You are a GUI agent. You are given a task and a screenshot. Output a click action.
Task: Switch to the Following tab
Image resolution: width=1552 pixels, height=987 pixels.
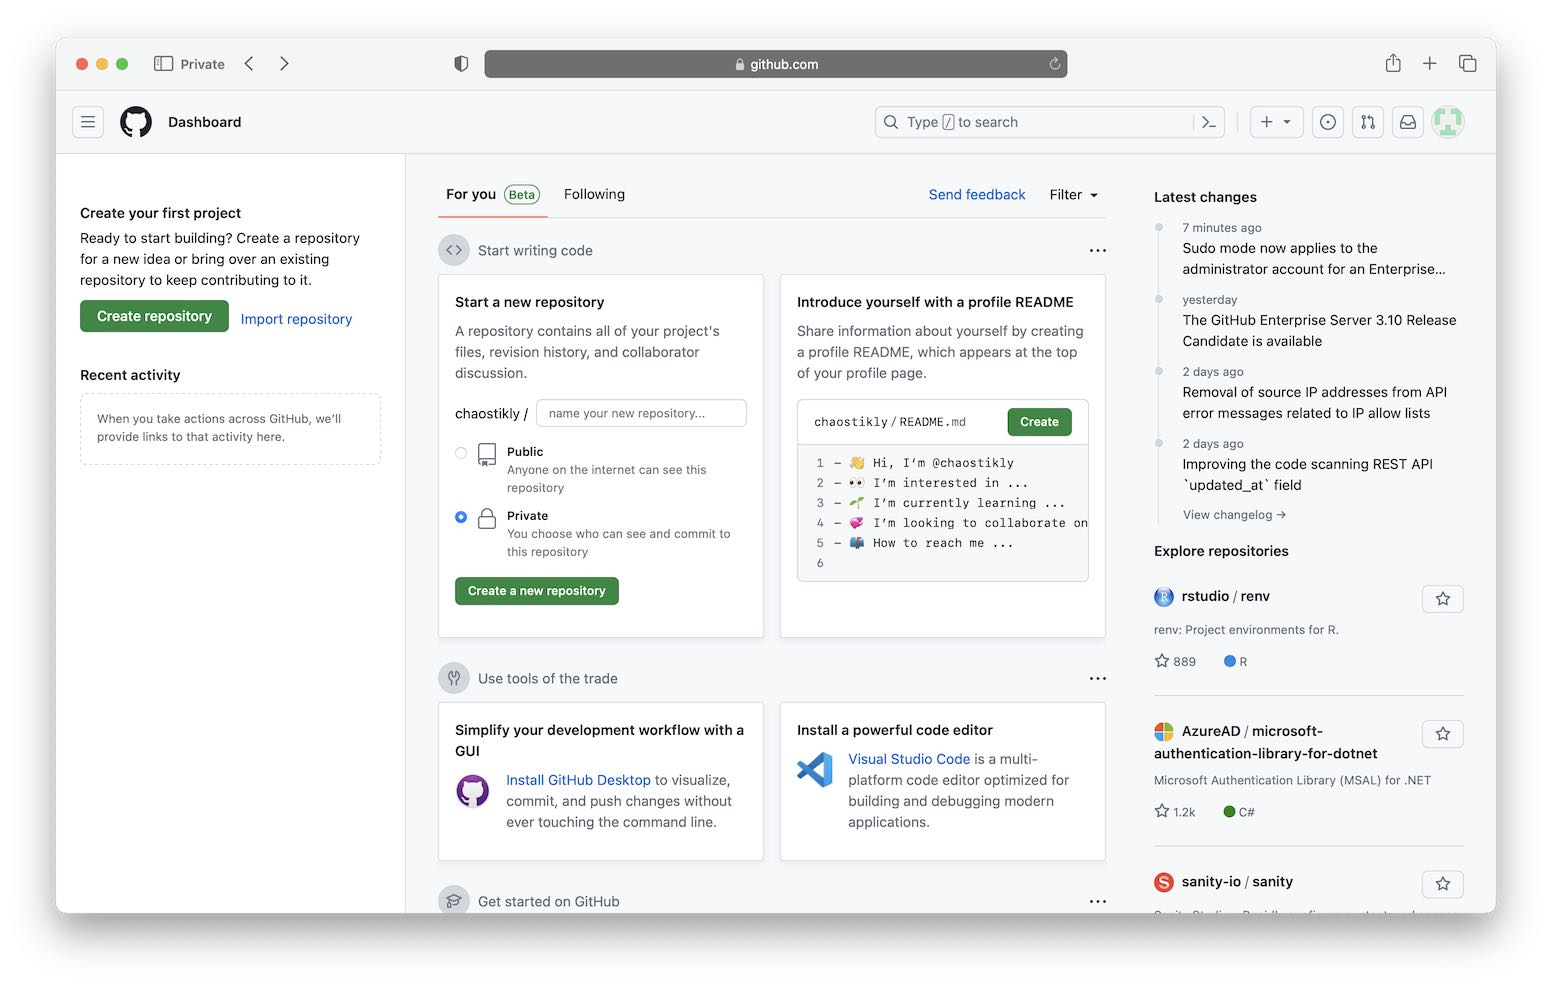click(x=594, y=195)
